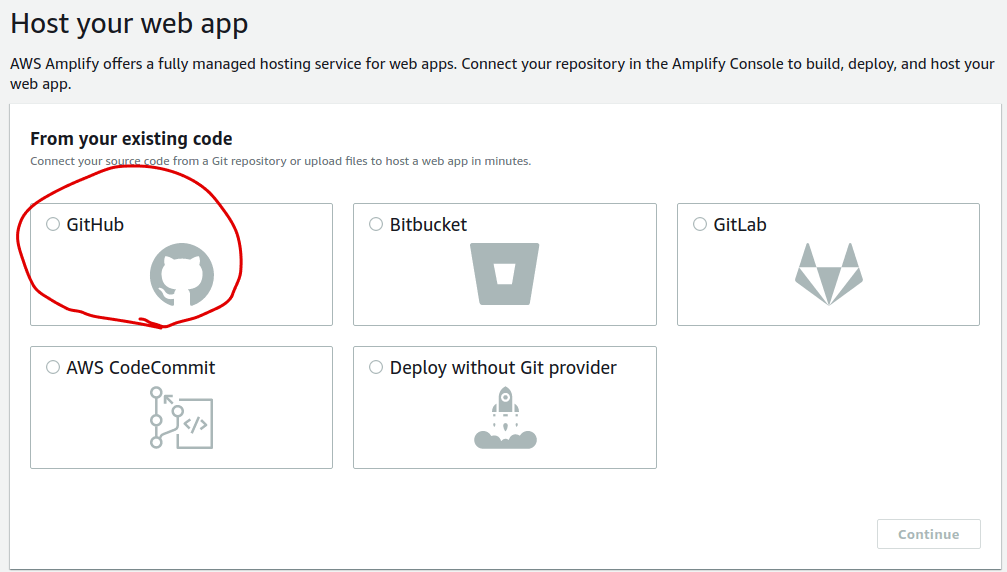
Task: Pick the AWS CodeCommit radio button
Action: point(53,368)
